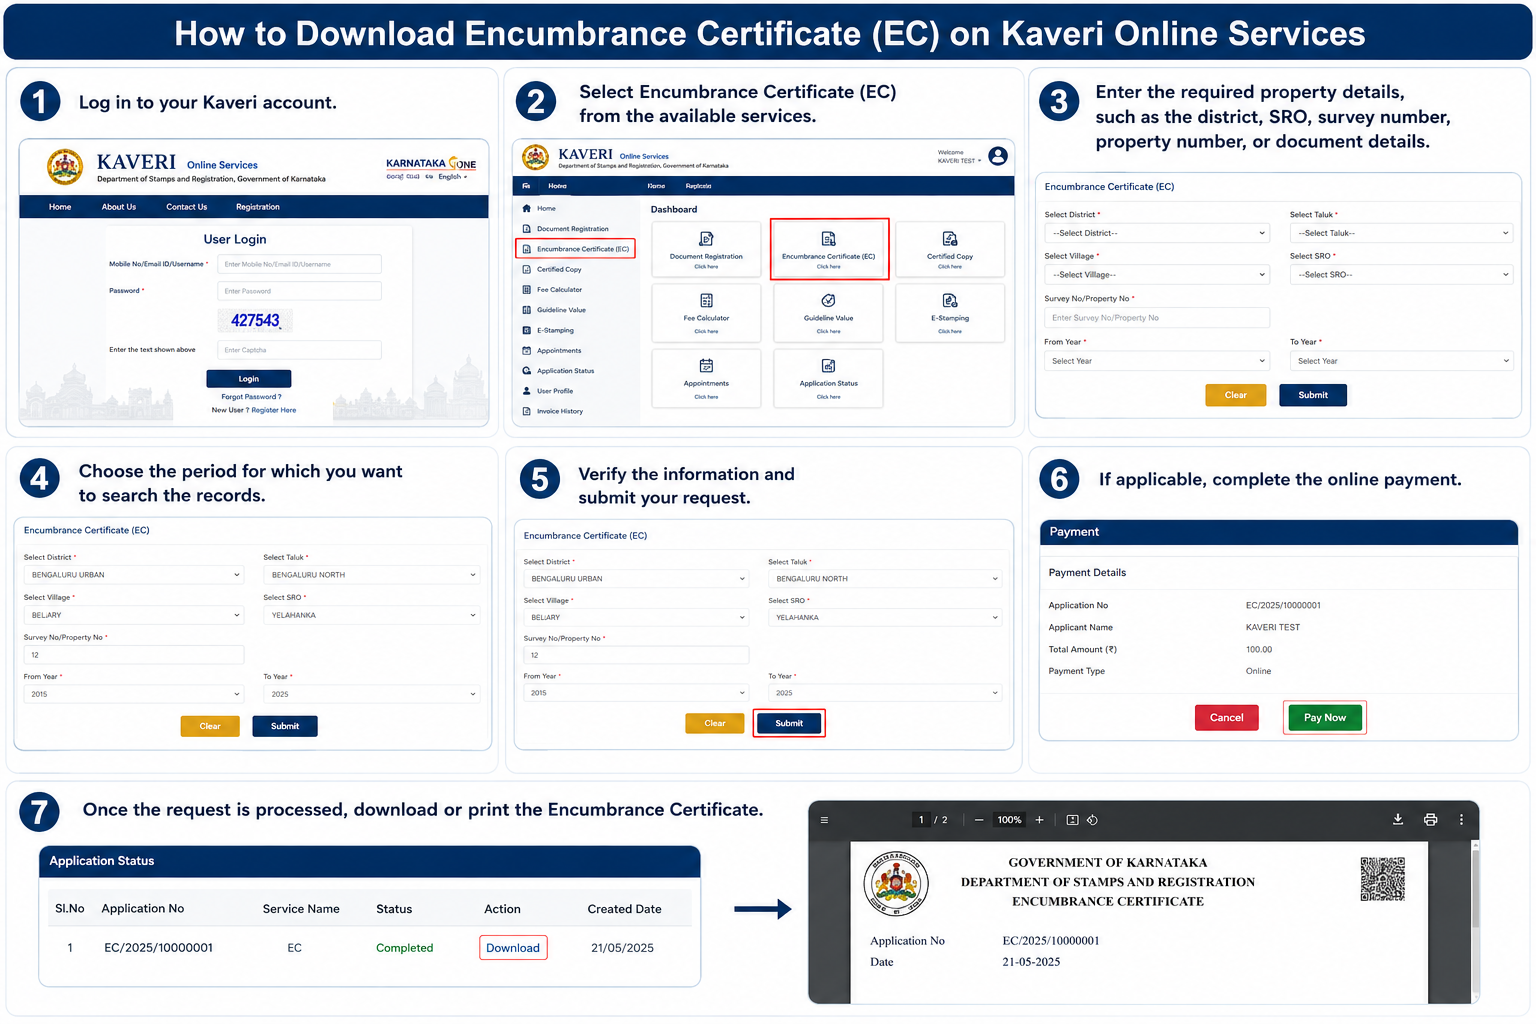
Task: Open the English language dropdown on login page
Action: click(x=452, y=177)
